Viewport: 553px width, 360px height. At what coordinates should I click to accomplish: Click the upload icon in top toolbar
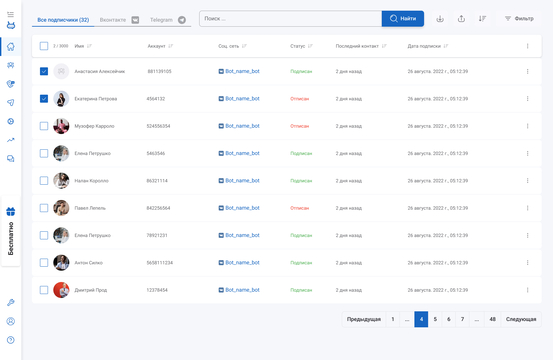(x=461, y=19)
